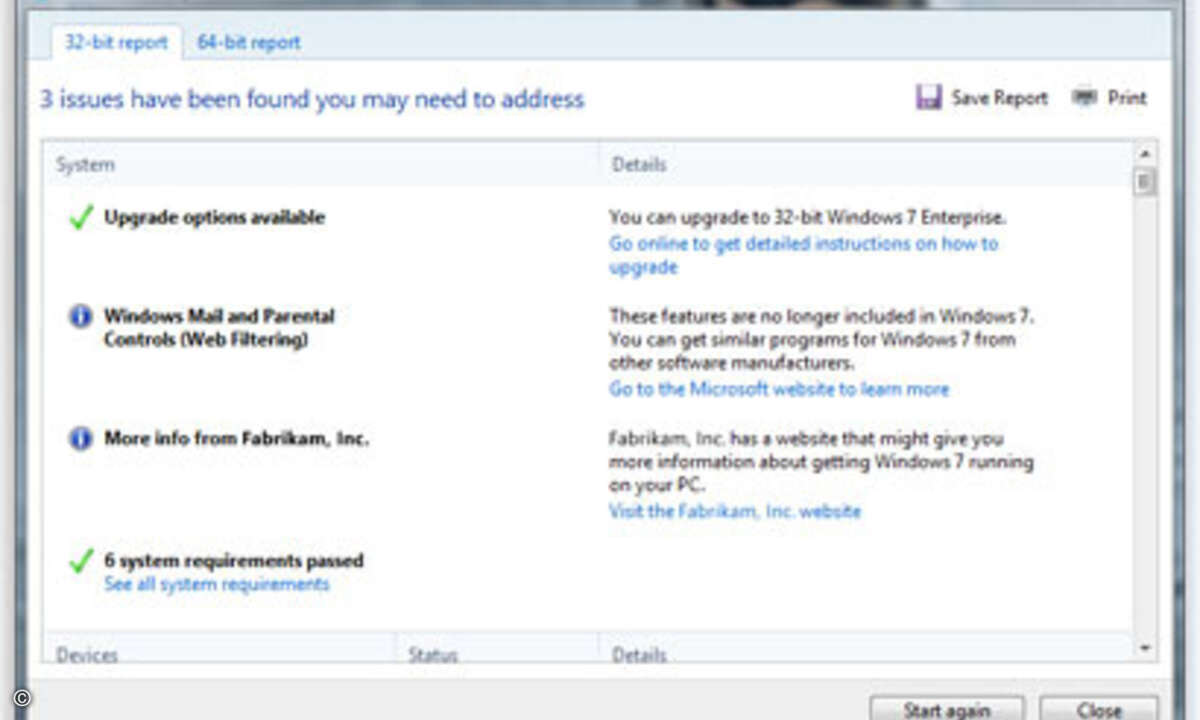Screen dimensions: 1200x720
Task: Open See all system requirements link
Action: pyautogui.click(x=217, y=584)
